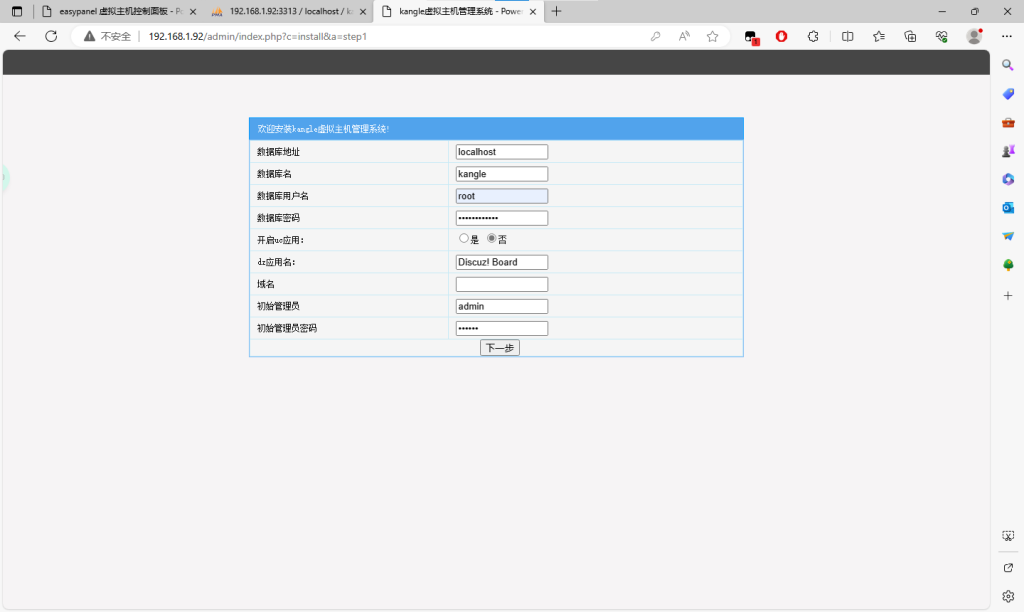This screenshot has width=1024, height=612.
Task: Select the 是 radio button for 开启uc应用
Action: click(464, 238)
